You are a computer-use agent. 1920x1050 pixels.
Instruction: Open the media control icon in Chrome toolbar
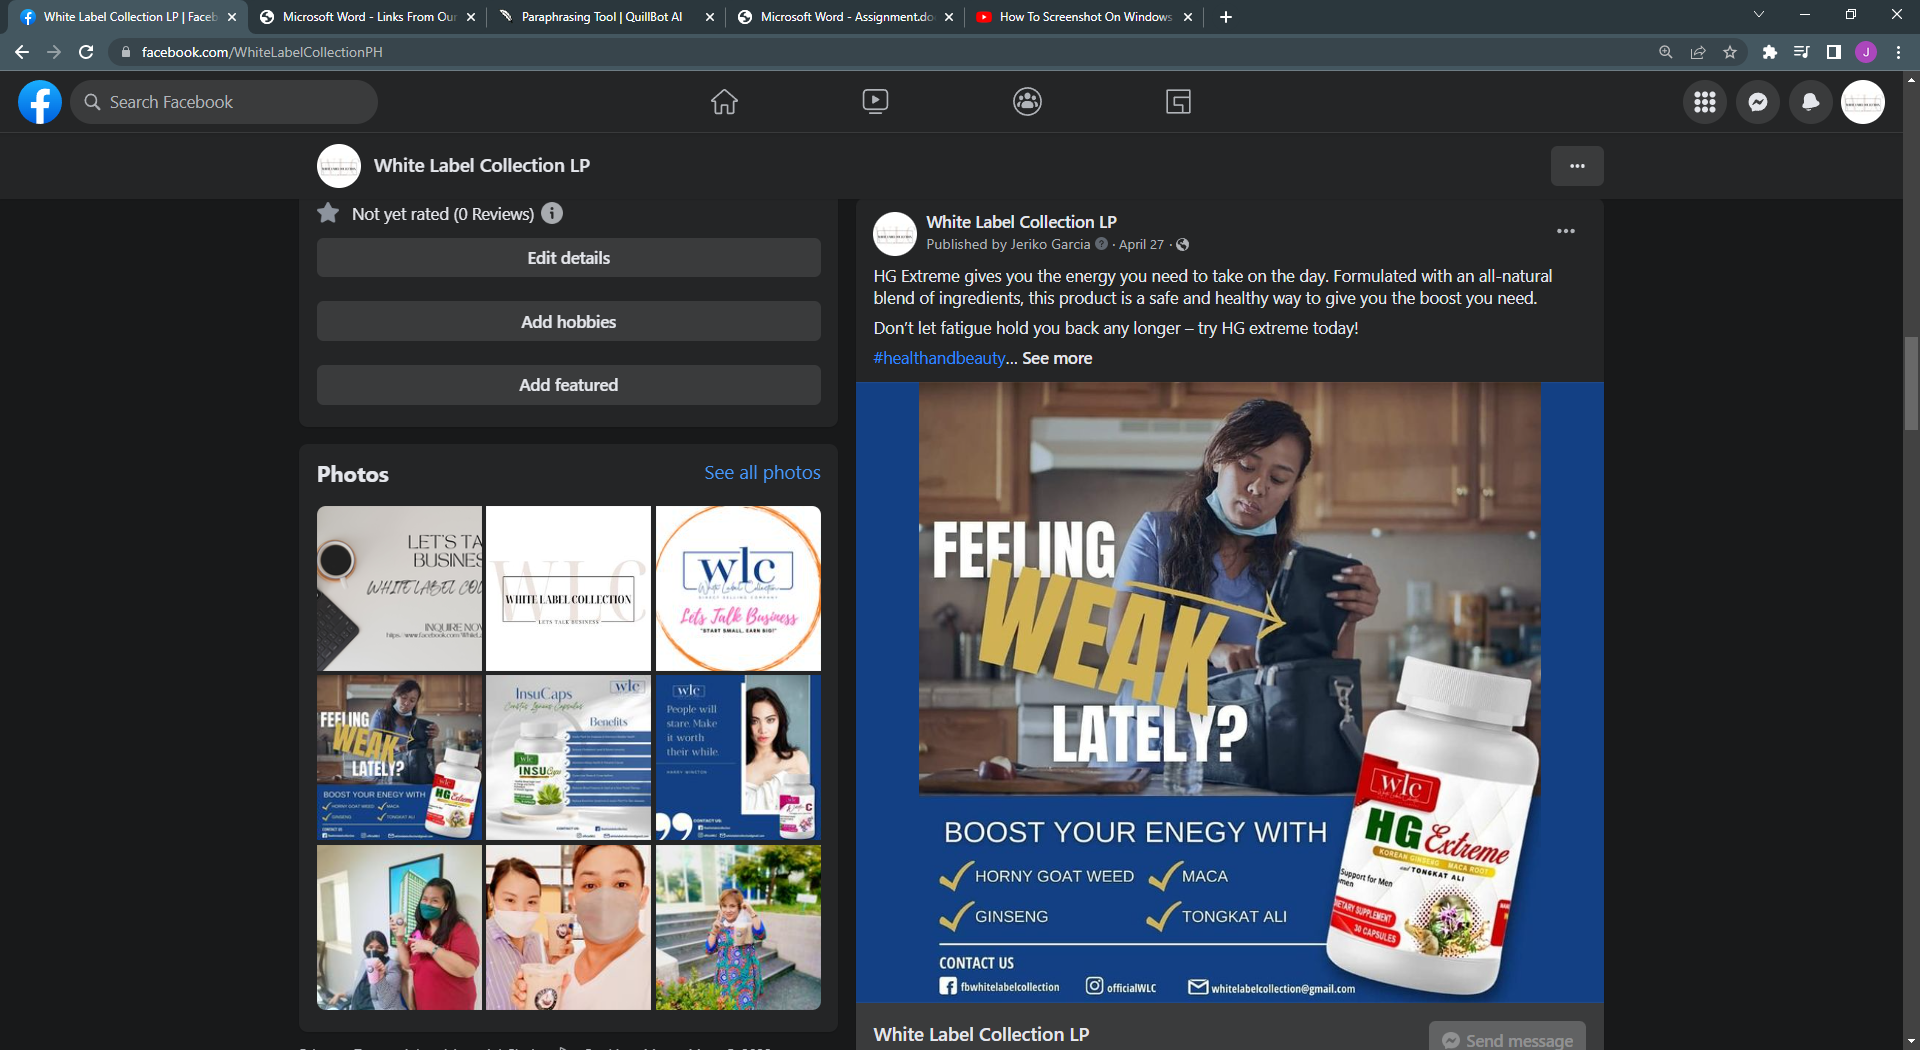tap(1801, 52)
